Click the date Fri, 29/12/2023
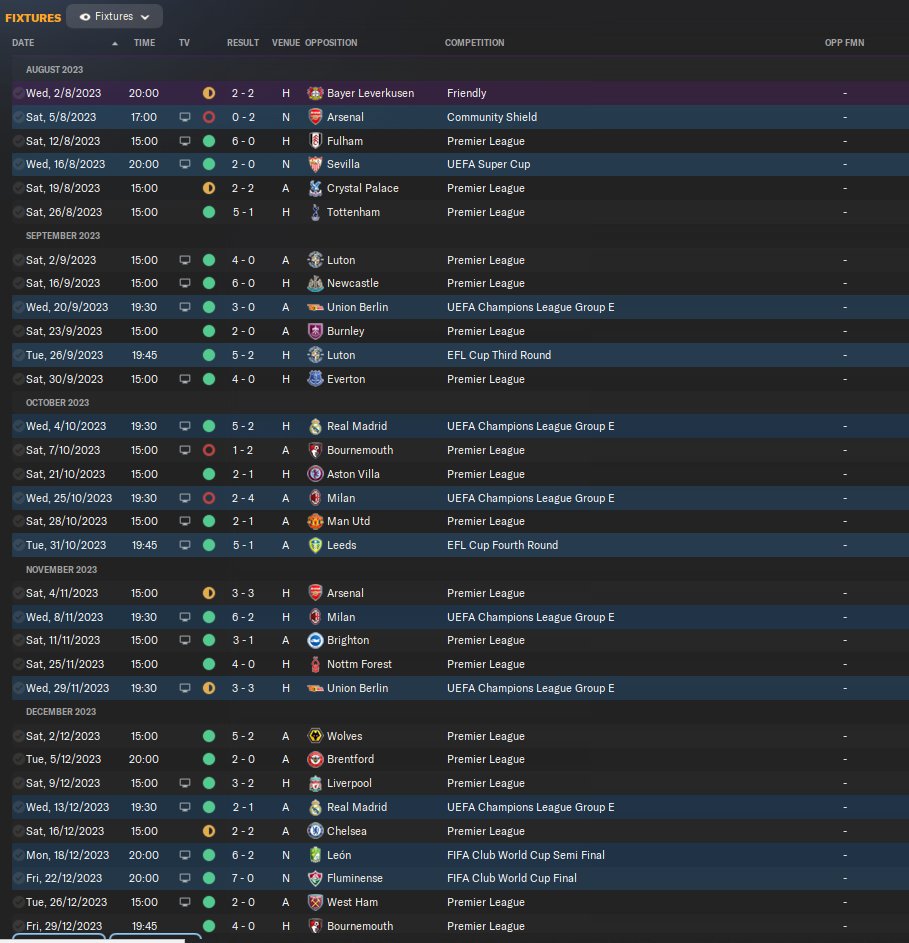Screen dimensions: 909x943 [64, 926]
